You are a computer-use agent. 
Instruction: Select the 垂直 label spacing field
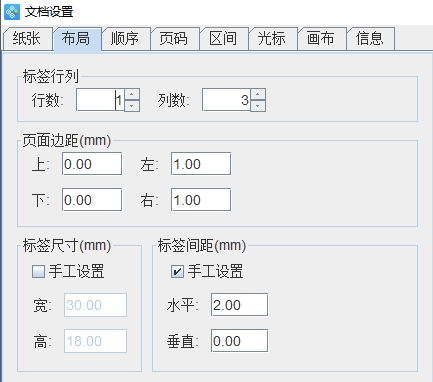239,341
